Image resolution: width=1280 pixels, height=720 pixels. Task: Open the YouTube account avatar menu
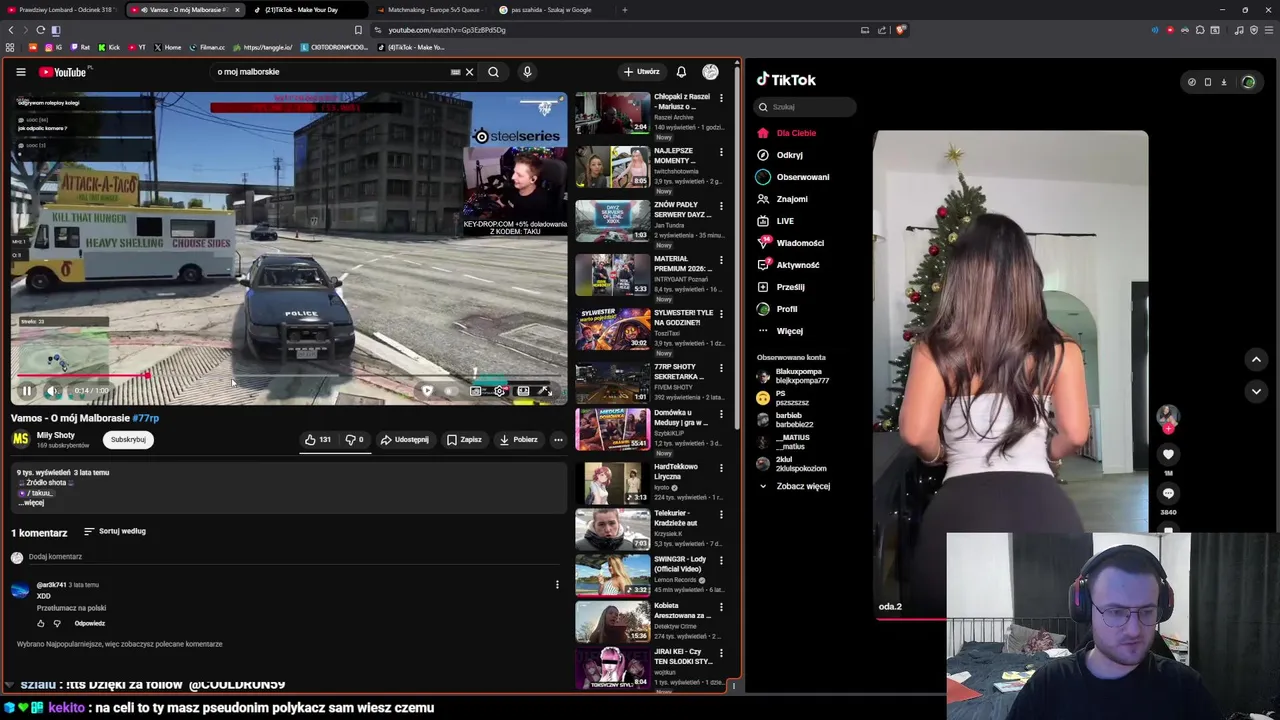click(x=710, y=72)
